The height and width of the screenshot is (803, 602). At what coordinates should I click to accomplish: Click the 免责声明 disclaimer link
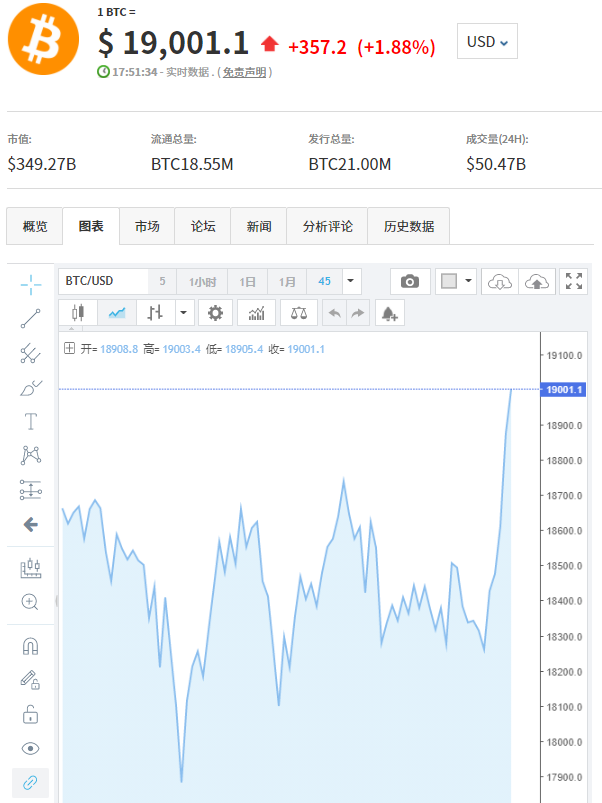(244, 72)
